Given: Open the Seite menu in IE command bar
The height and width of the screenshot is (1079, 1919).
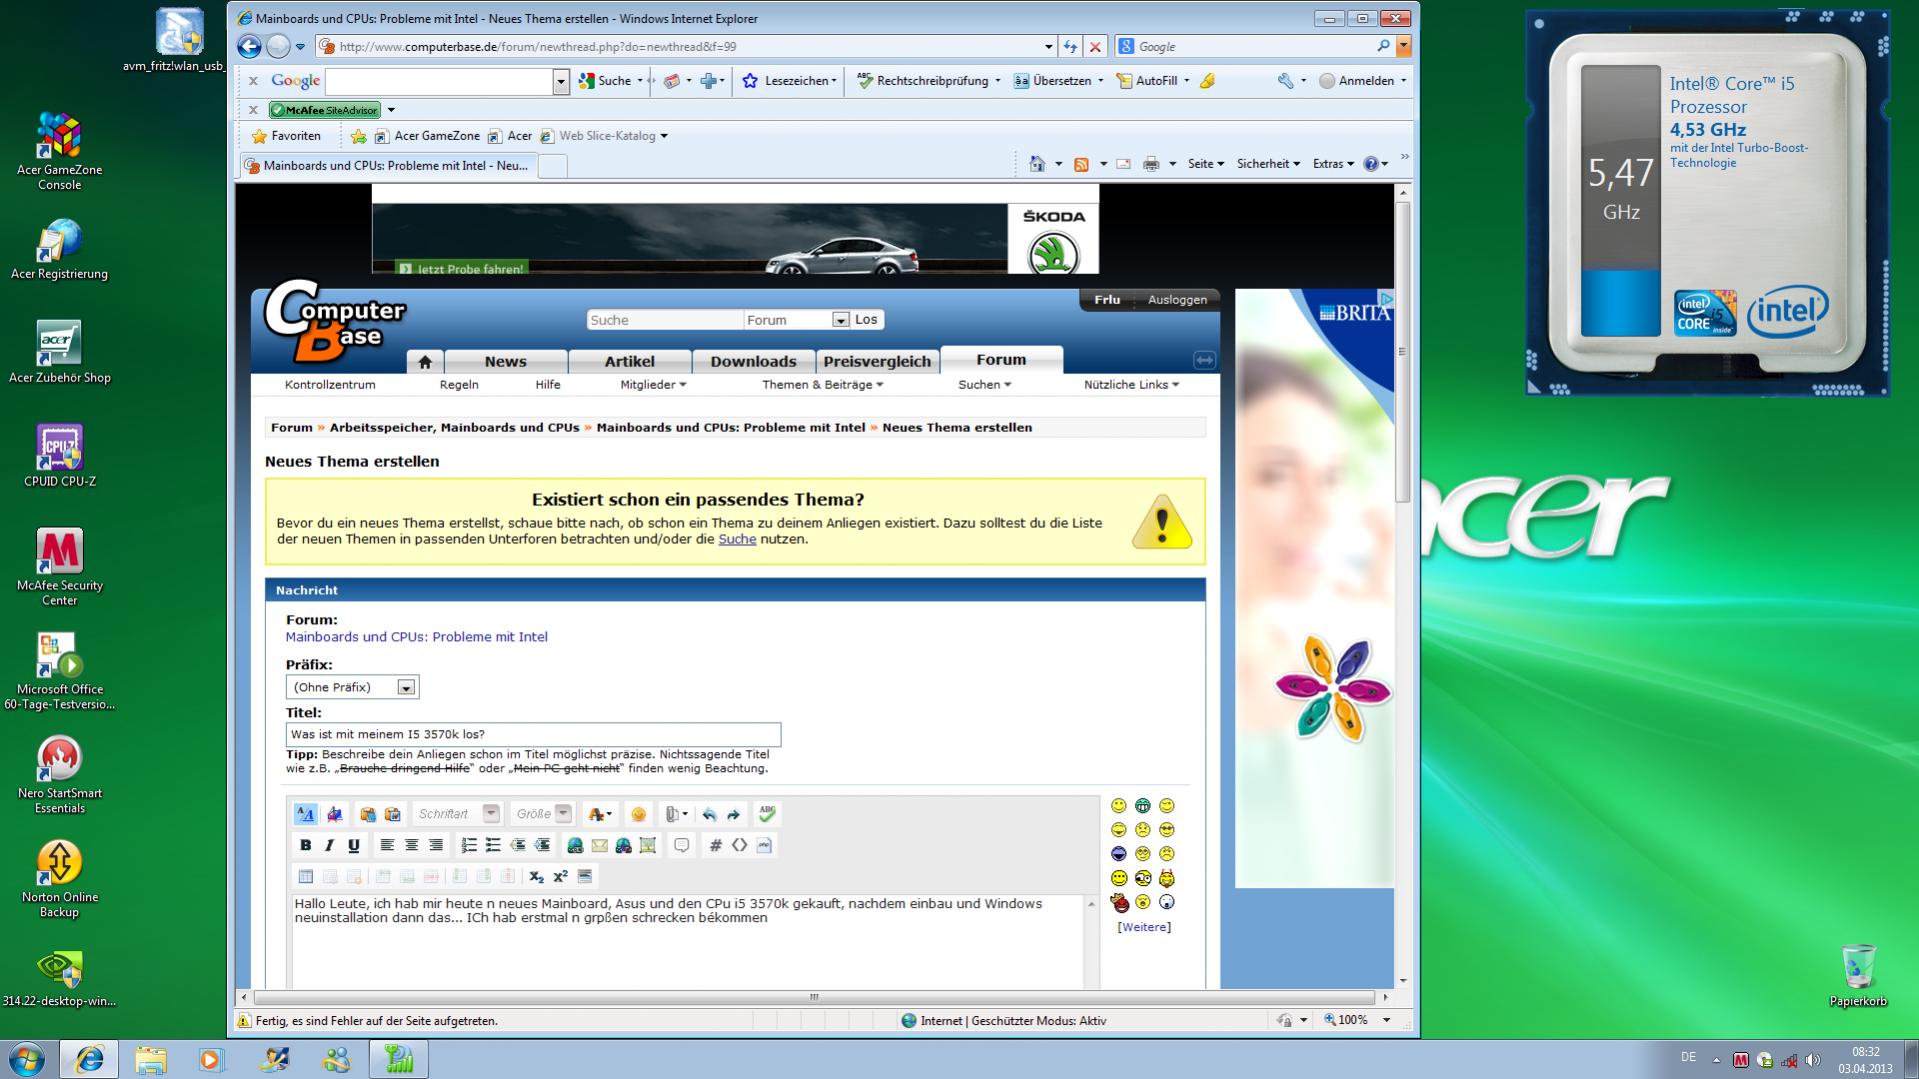Looking at the screenshot, I should [1206, 164].
